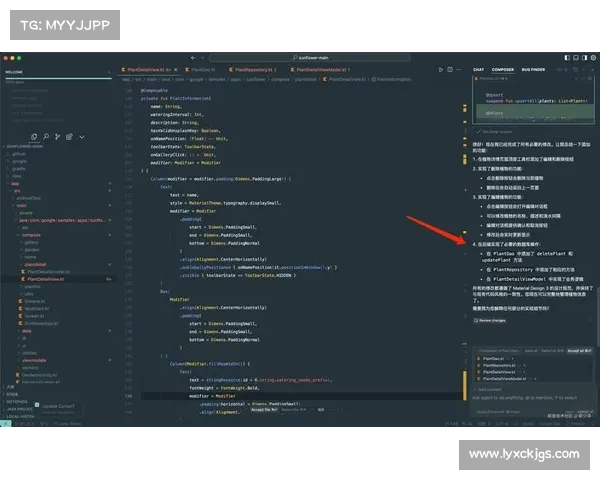The width and height of the screenshot is (600, 480).
Task: Click the Run play icon in editor
Action: (440, 70)
